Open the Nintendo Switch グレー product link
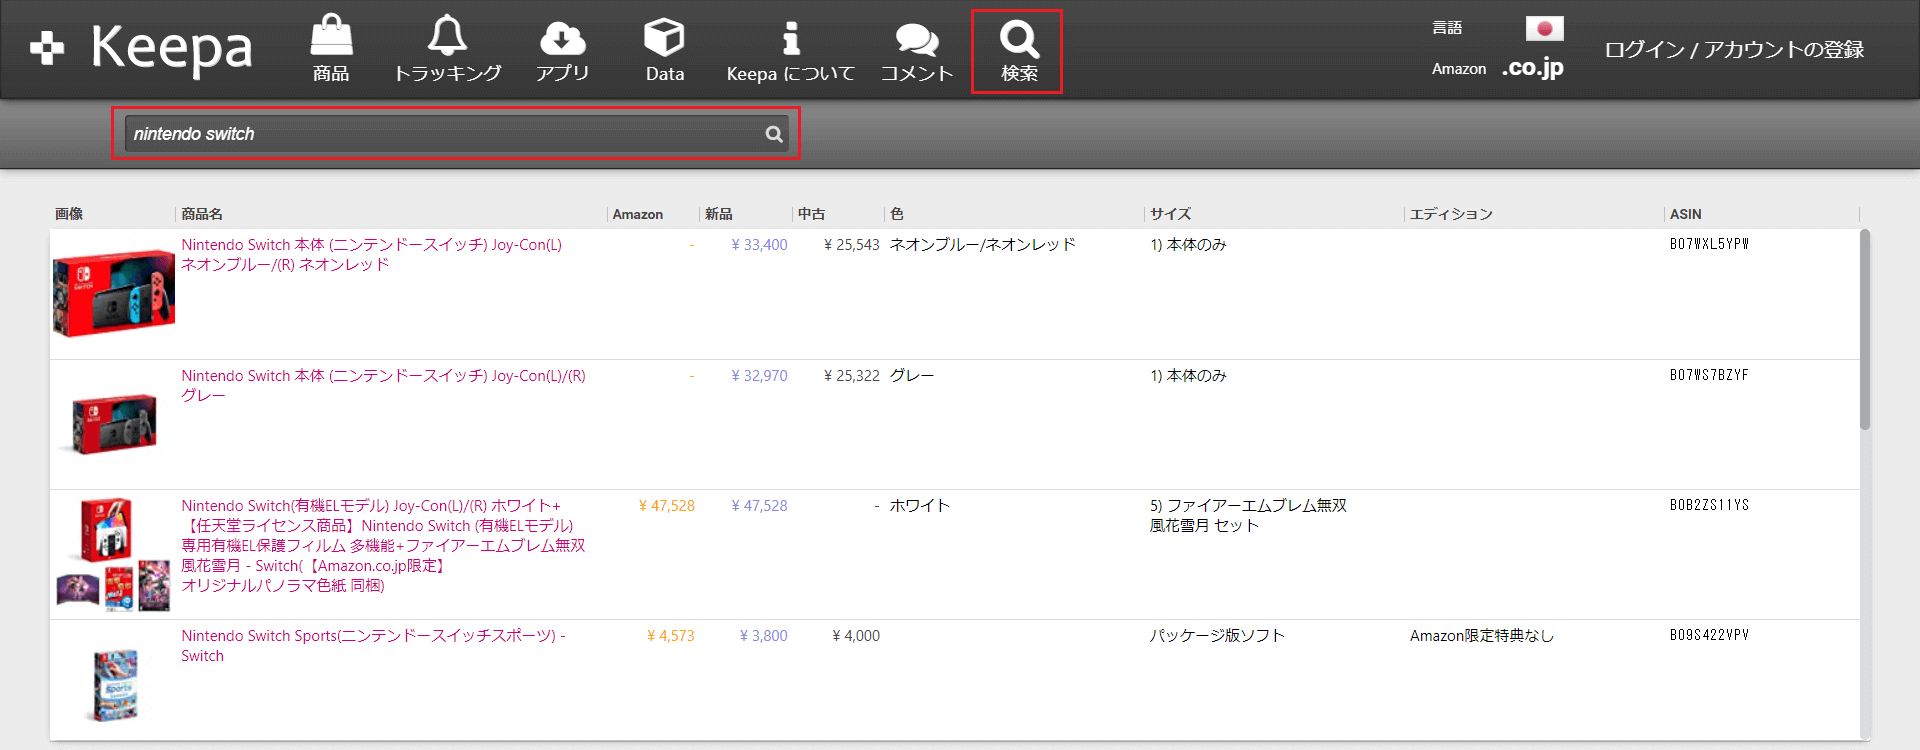Image resolution: width=1920 pixels, height=750 pixels. pyautogui.click(x=382, y=376)
